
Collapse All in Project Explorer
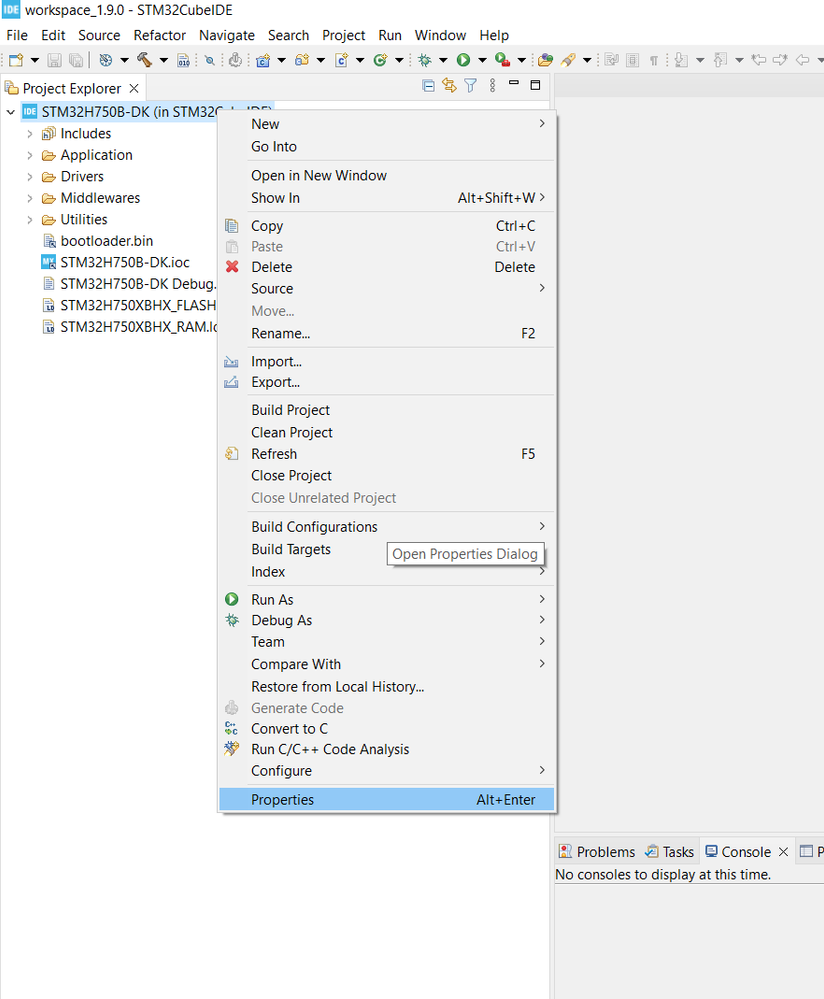(429, 85)
